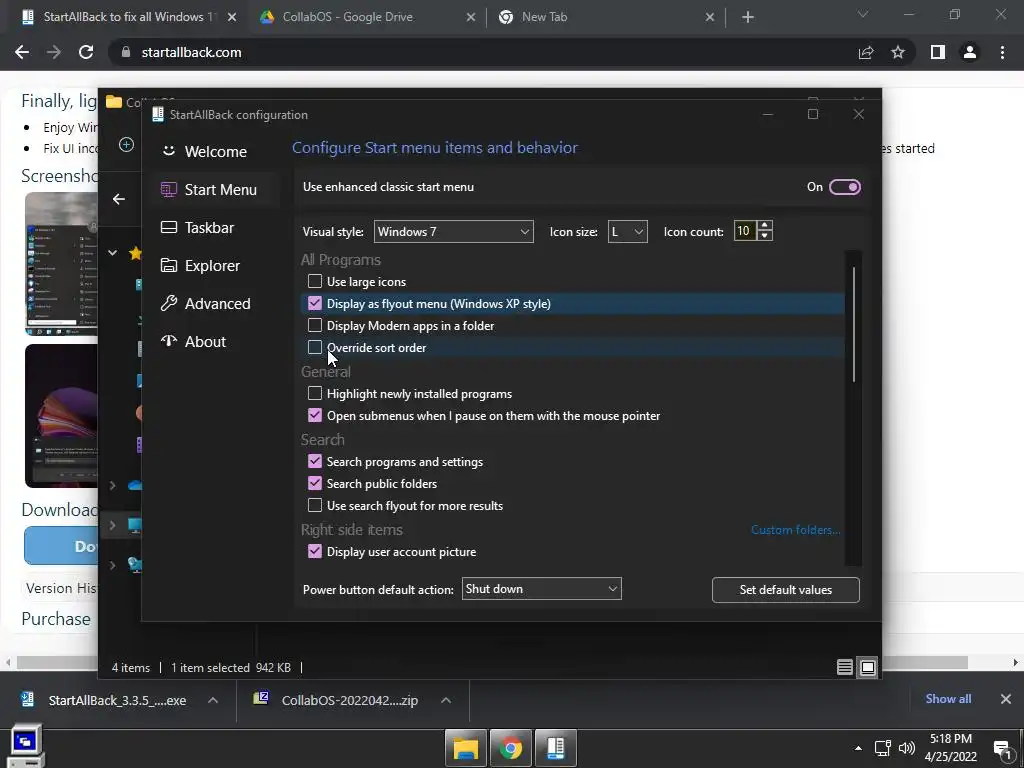This screenshot has height=768, width=1024.
Task: Open the About section
Action: (x=193, y=342)
